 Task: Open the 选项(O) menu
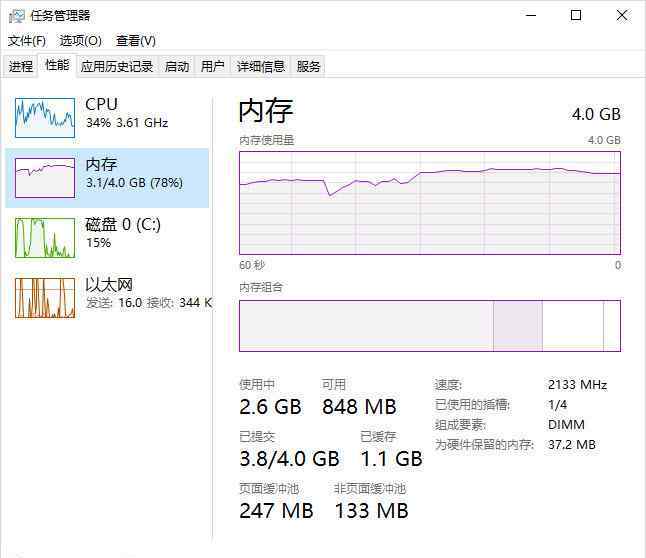pos(81,40)
